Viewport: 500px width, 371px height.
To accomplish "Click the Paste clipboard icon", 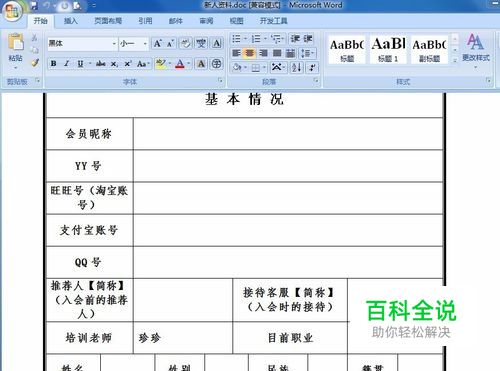I will pyautogui.click(x=16, y=42).
